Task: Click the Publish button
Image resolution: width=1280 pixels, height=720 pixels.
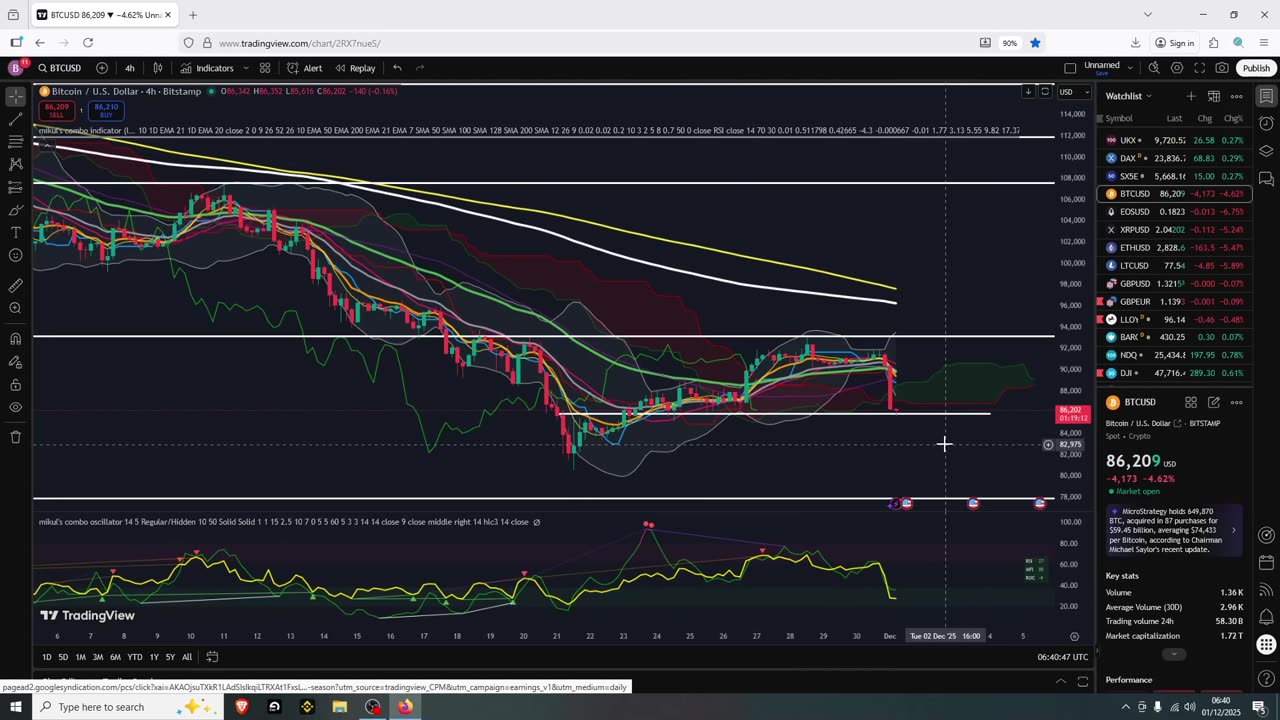Action: pos(1256,68)
